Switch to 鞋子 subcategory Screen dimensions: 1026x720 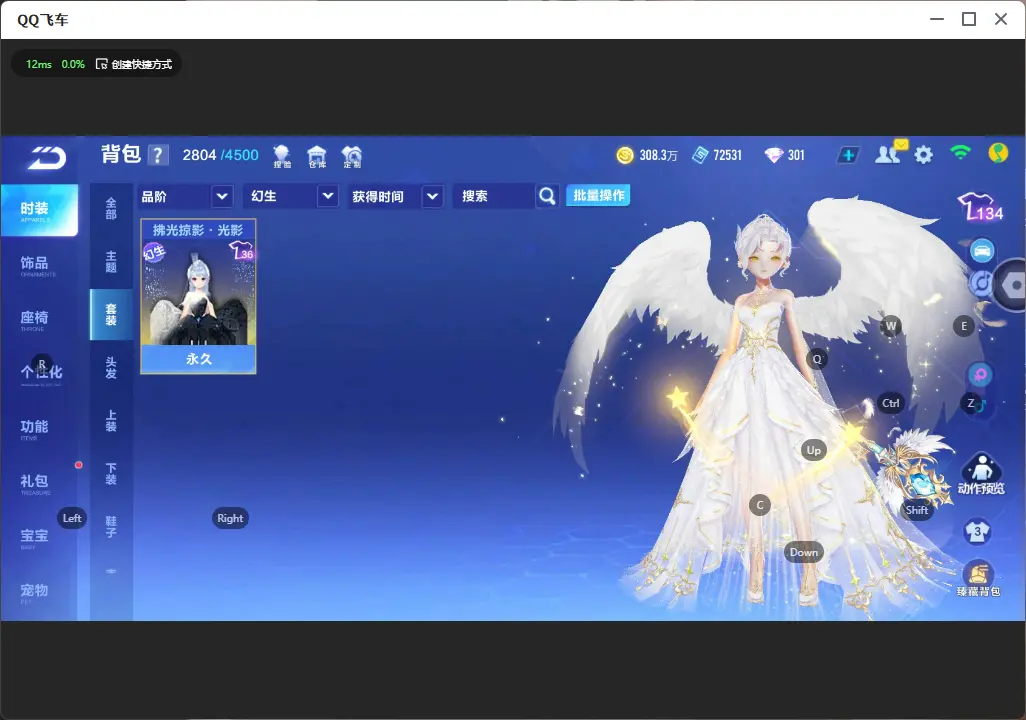111,527
